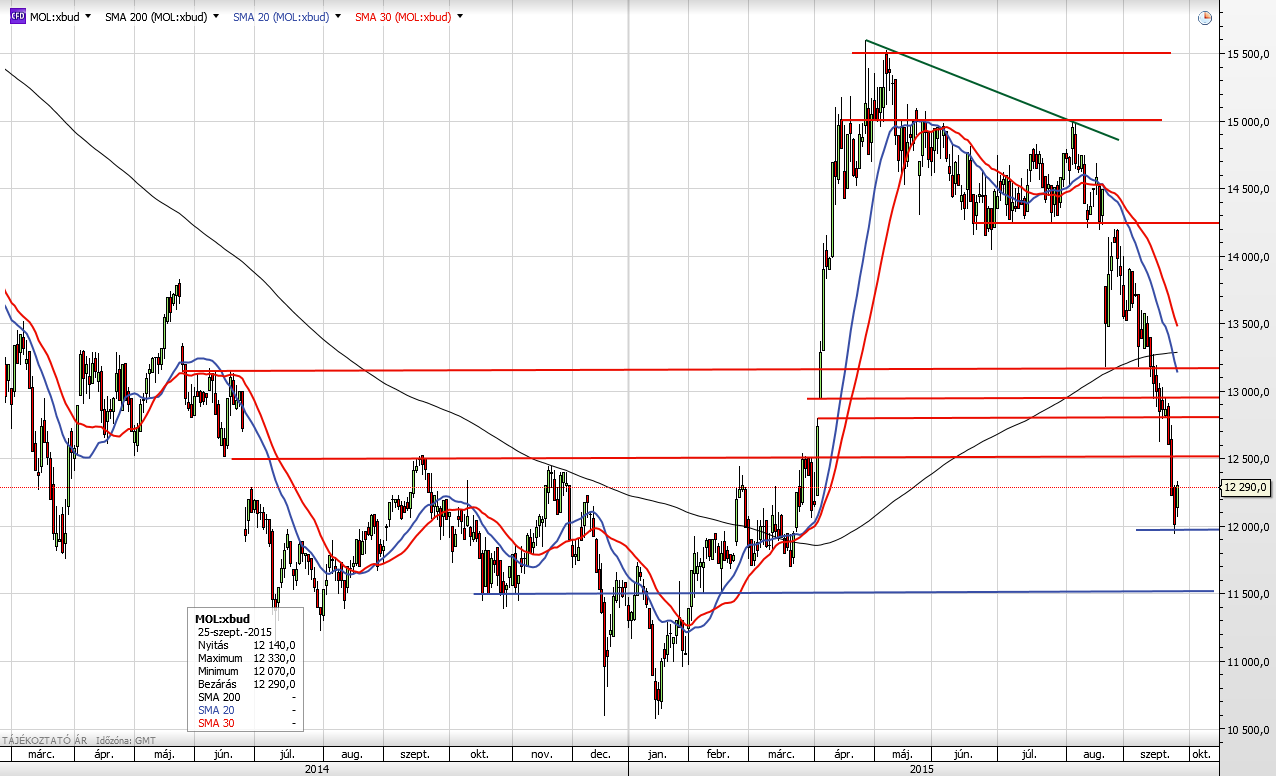1276x776 pixels.
Task: Click the Nyitás 12 140,0 row
Action: [246, 645]
